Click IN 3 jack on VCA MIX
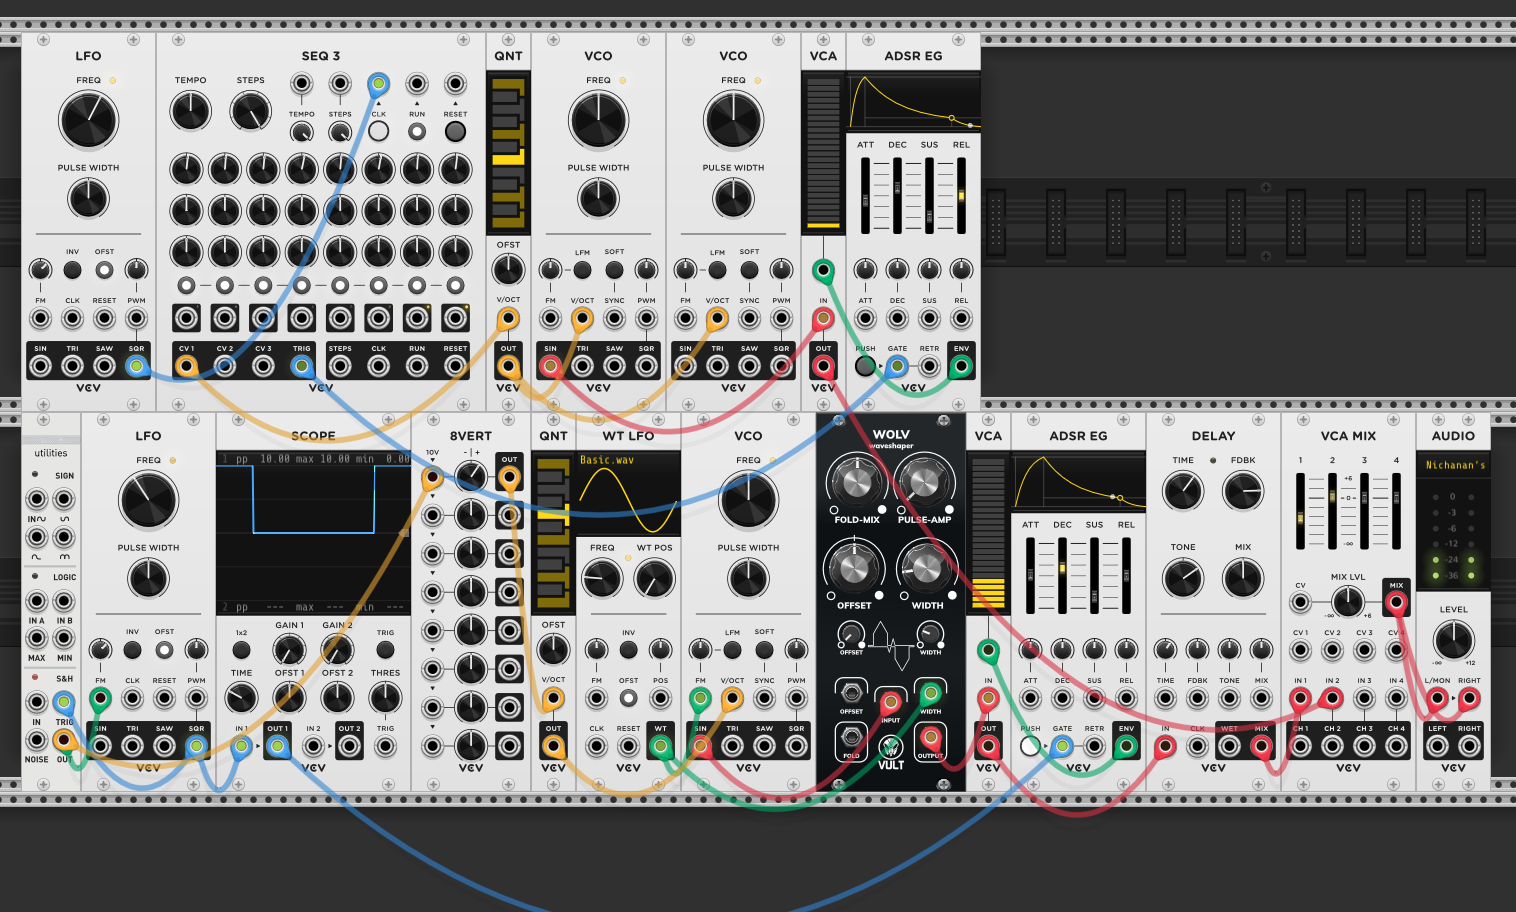This screenshot has height=912, width=1516. point(1364,698)
